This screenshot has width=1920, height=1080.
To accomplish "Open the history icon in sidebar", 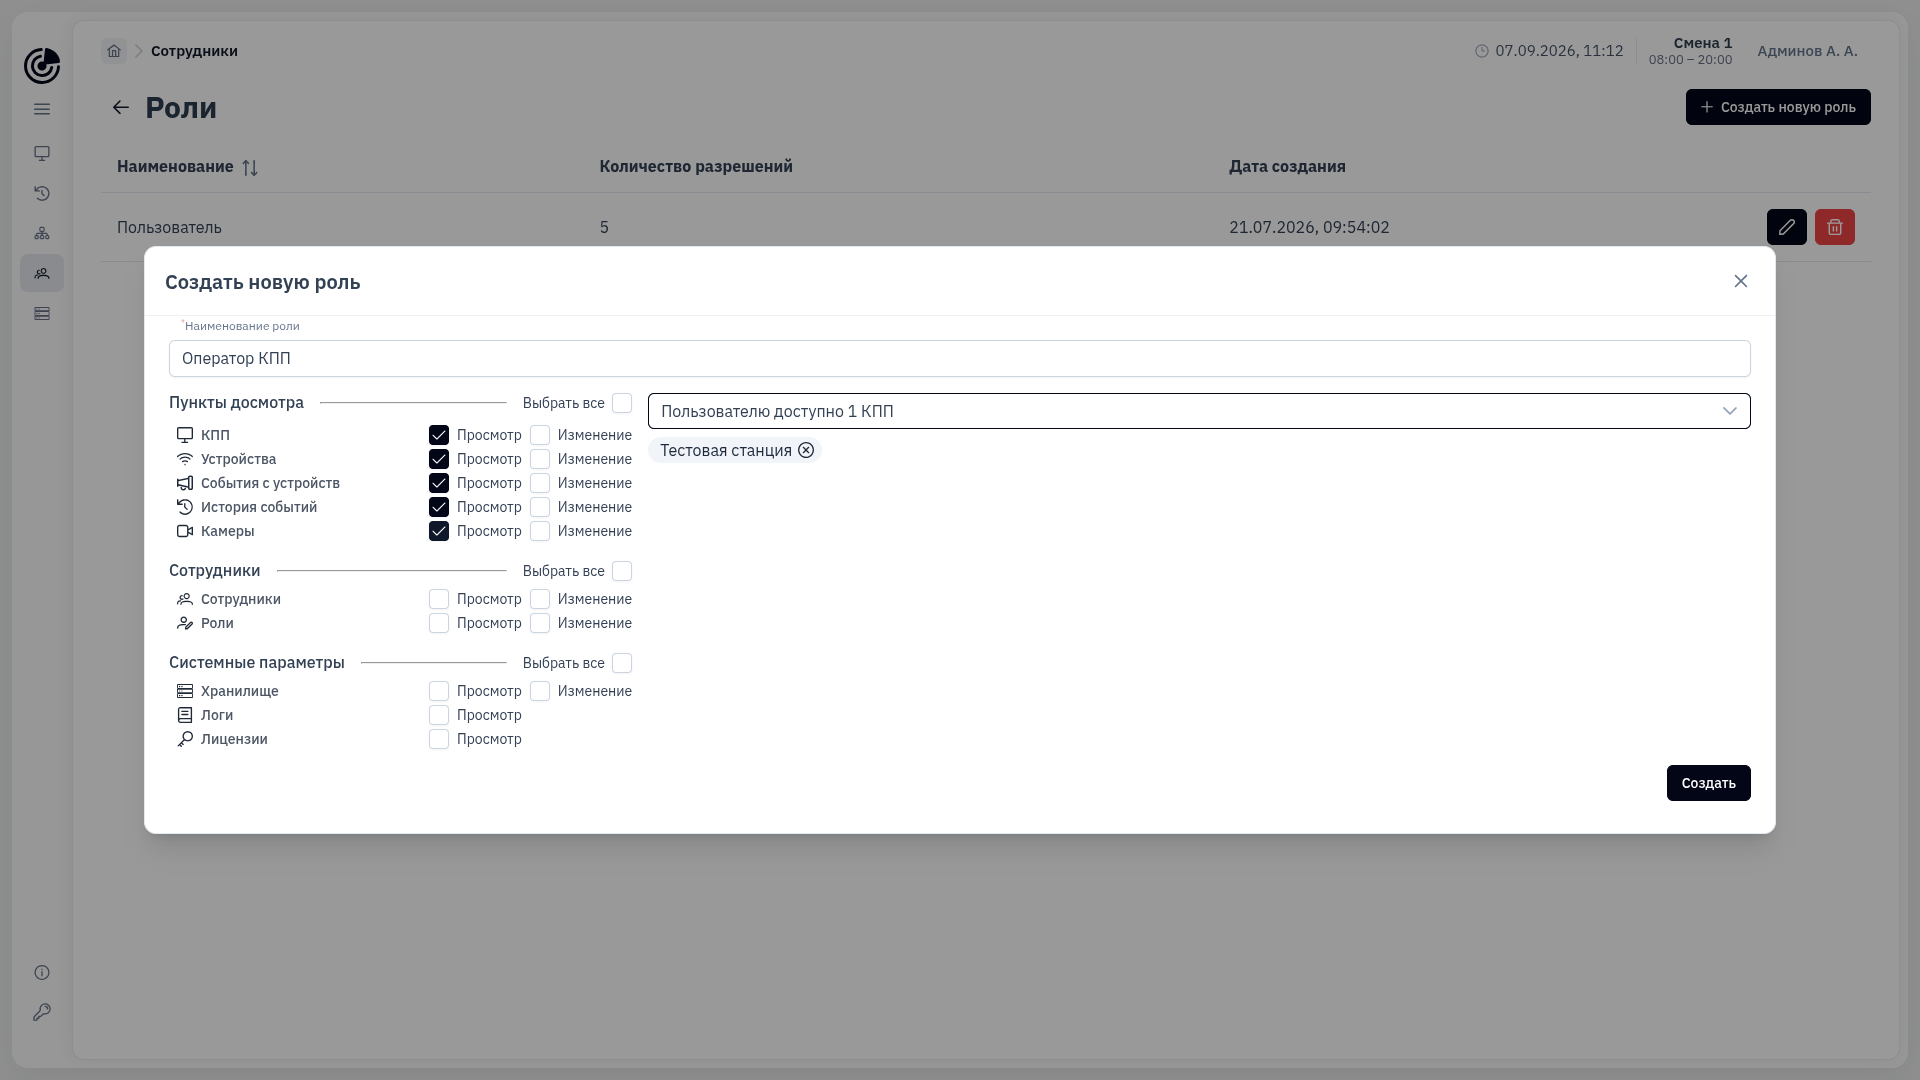I will (42, 193).
